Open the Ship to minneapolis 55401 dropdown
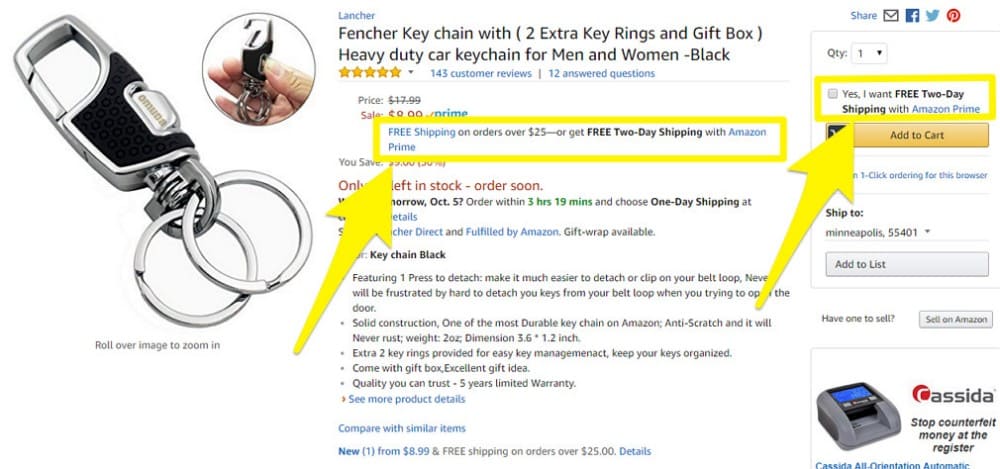1000x469 pixels. coord(878,232)
